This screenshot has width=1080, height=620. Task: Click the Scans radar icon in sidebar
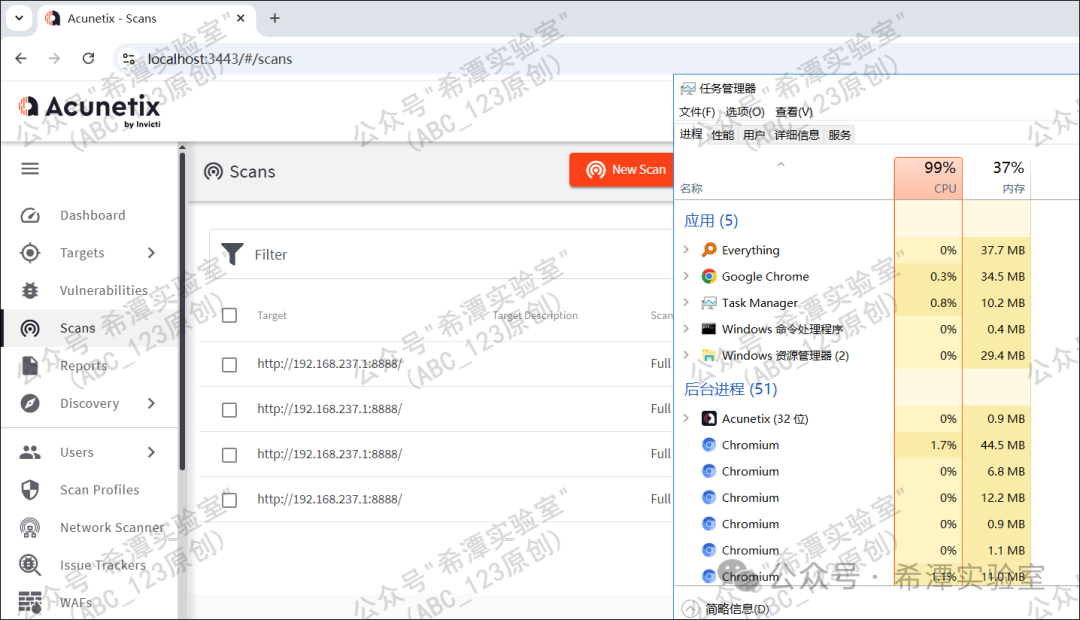(30, 329)
